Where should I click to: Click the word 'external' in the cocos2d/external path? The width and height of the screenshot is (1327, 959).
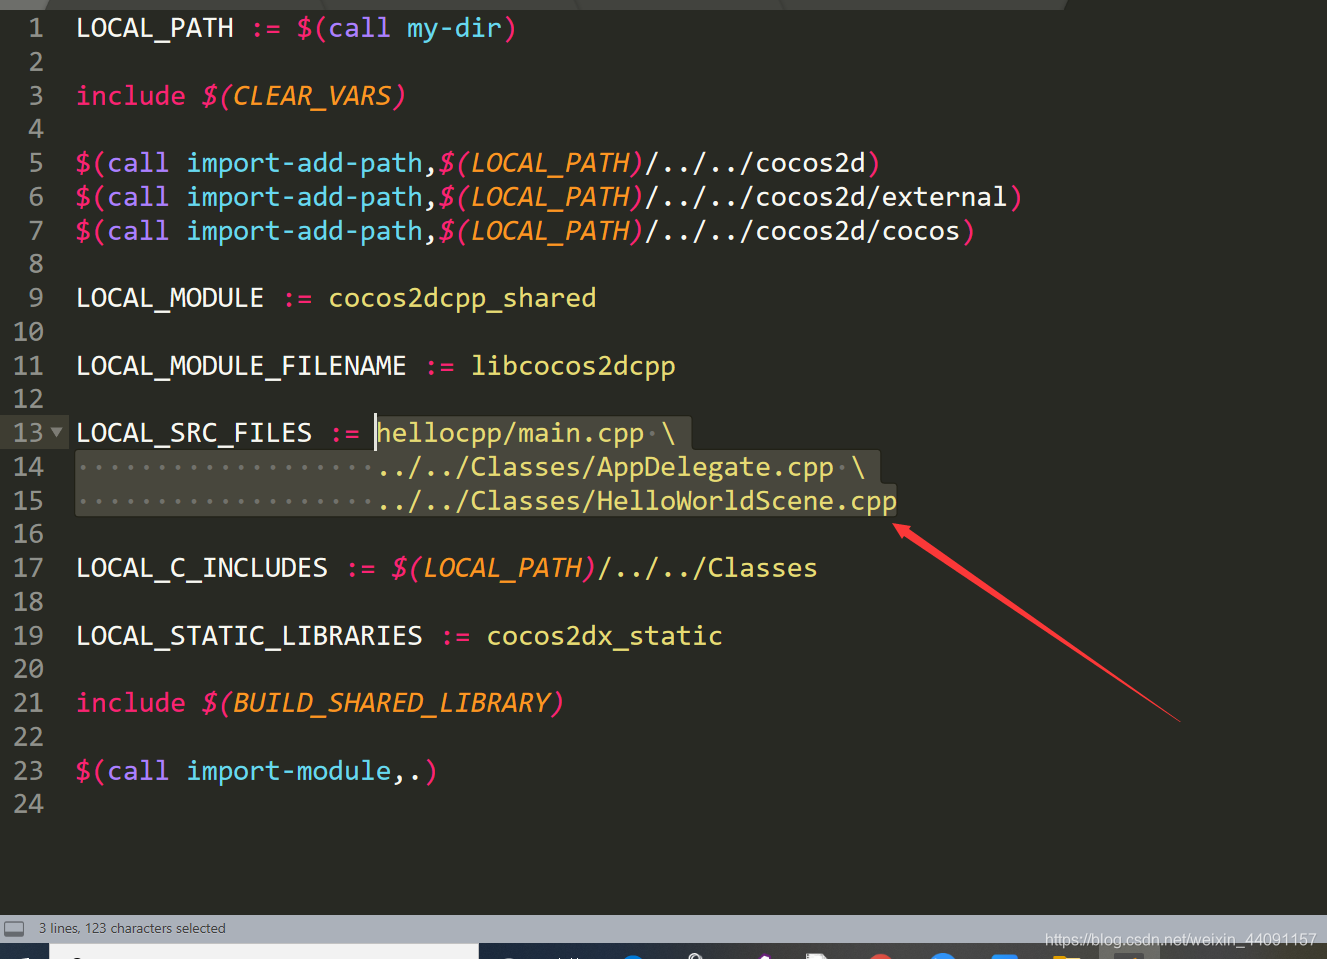944,197
